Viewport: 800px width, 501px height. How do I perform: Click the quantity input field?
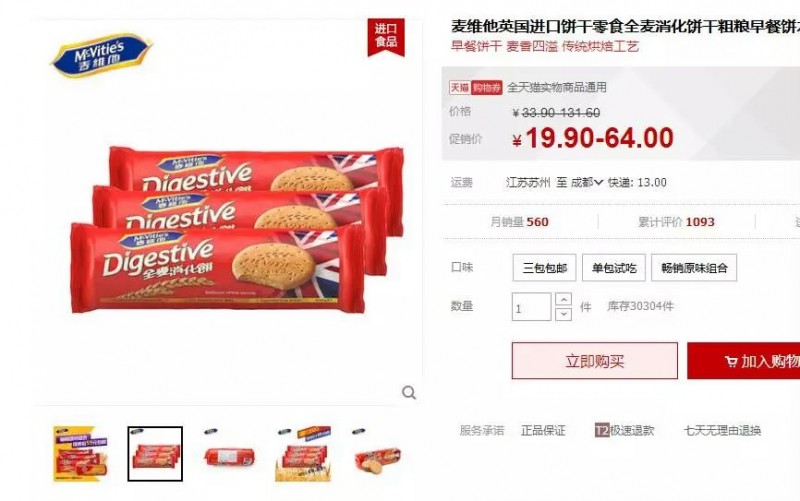pos(532,307)
